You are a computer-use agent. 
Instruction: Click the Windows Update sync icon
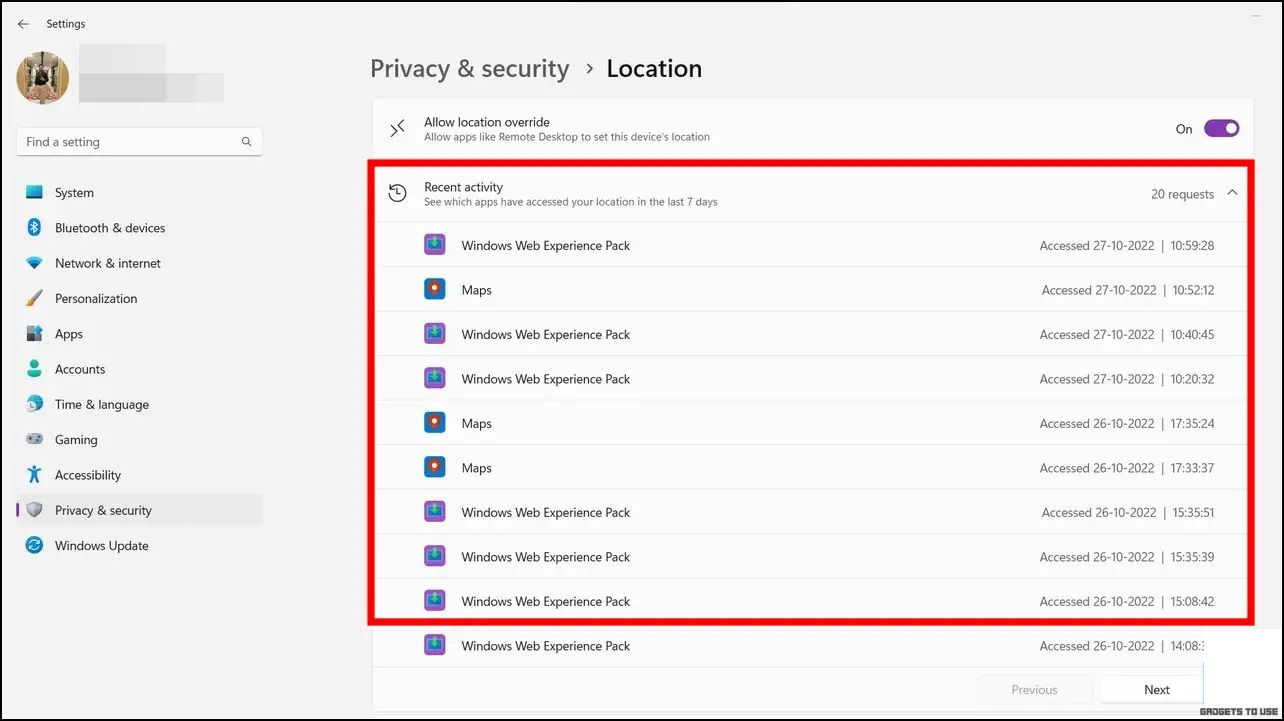[35, 546]
